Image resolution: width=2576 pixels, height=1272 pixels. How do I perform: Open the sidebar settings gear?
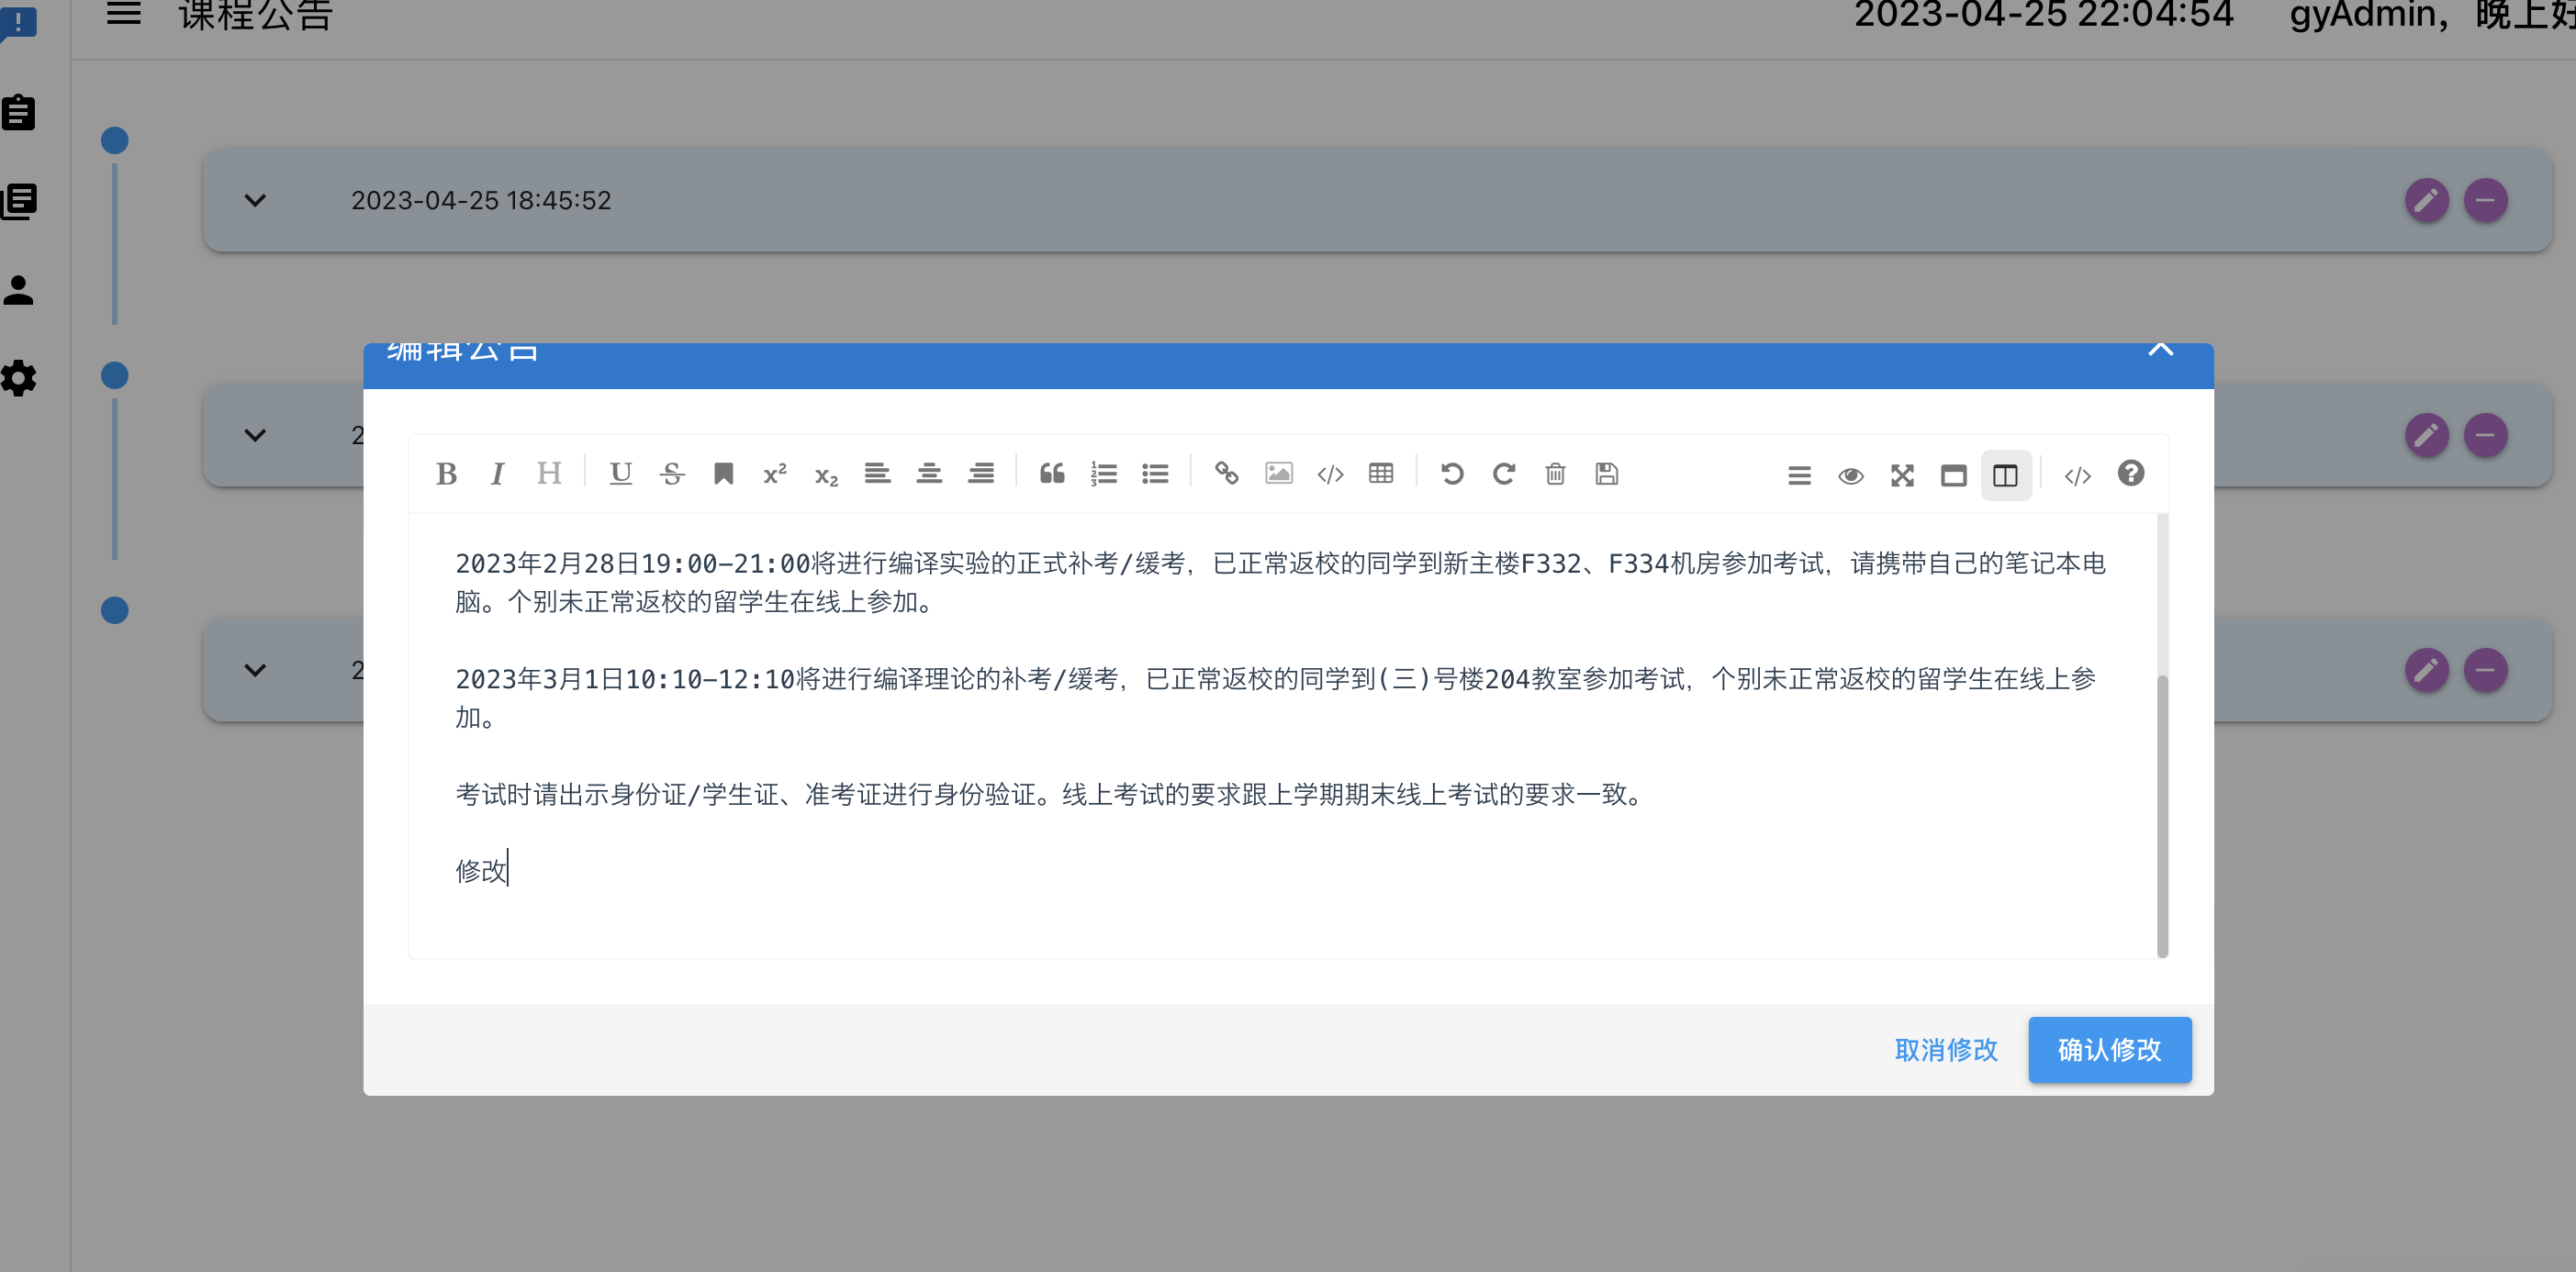coord(20,379)
